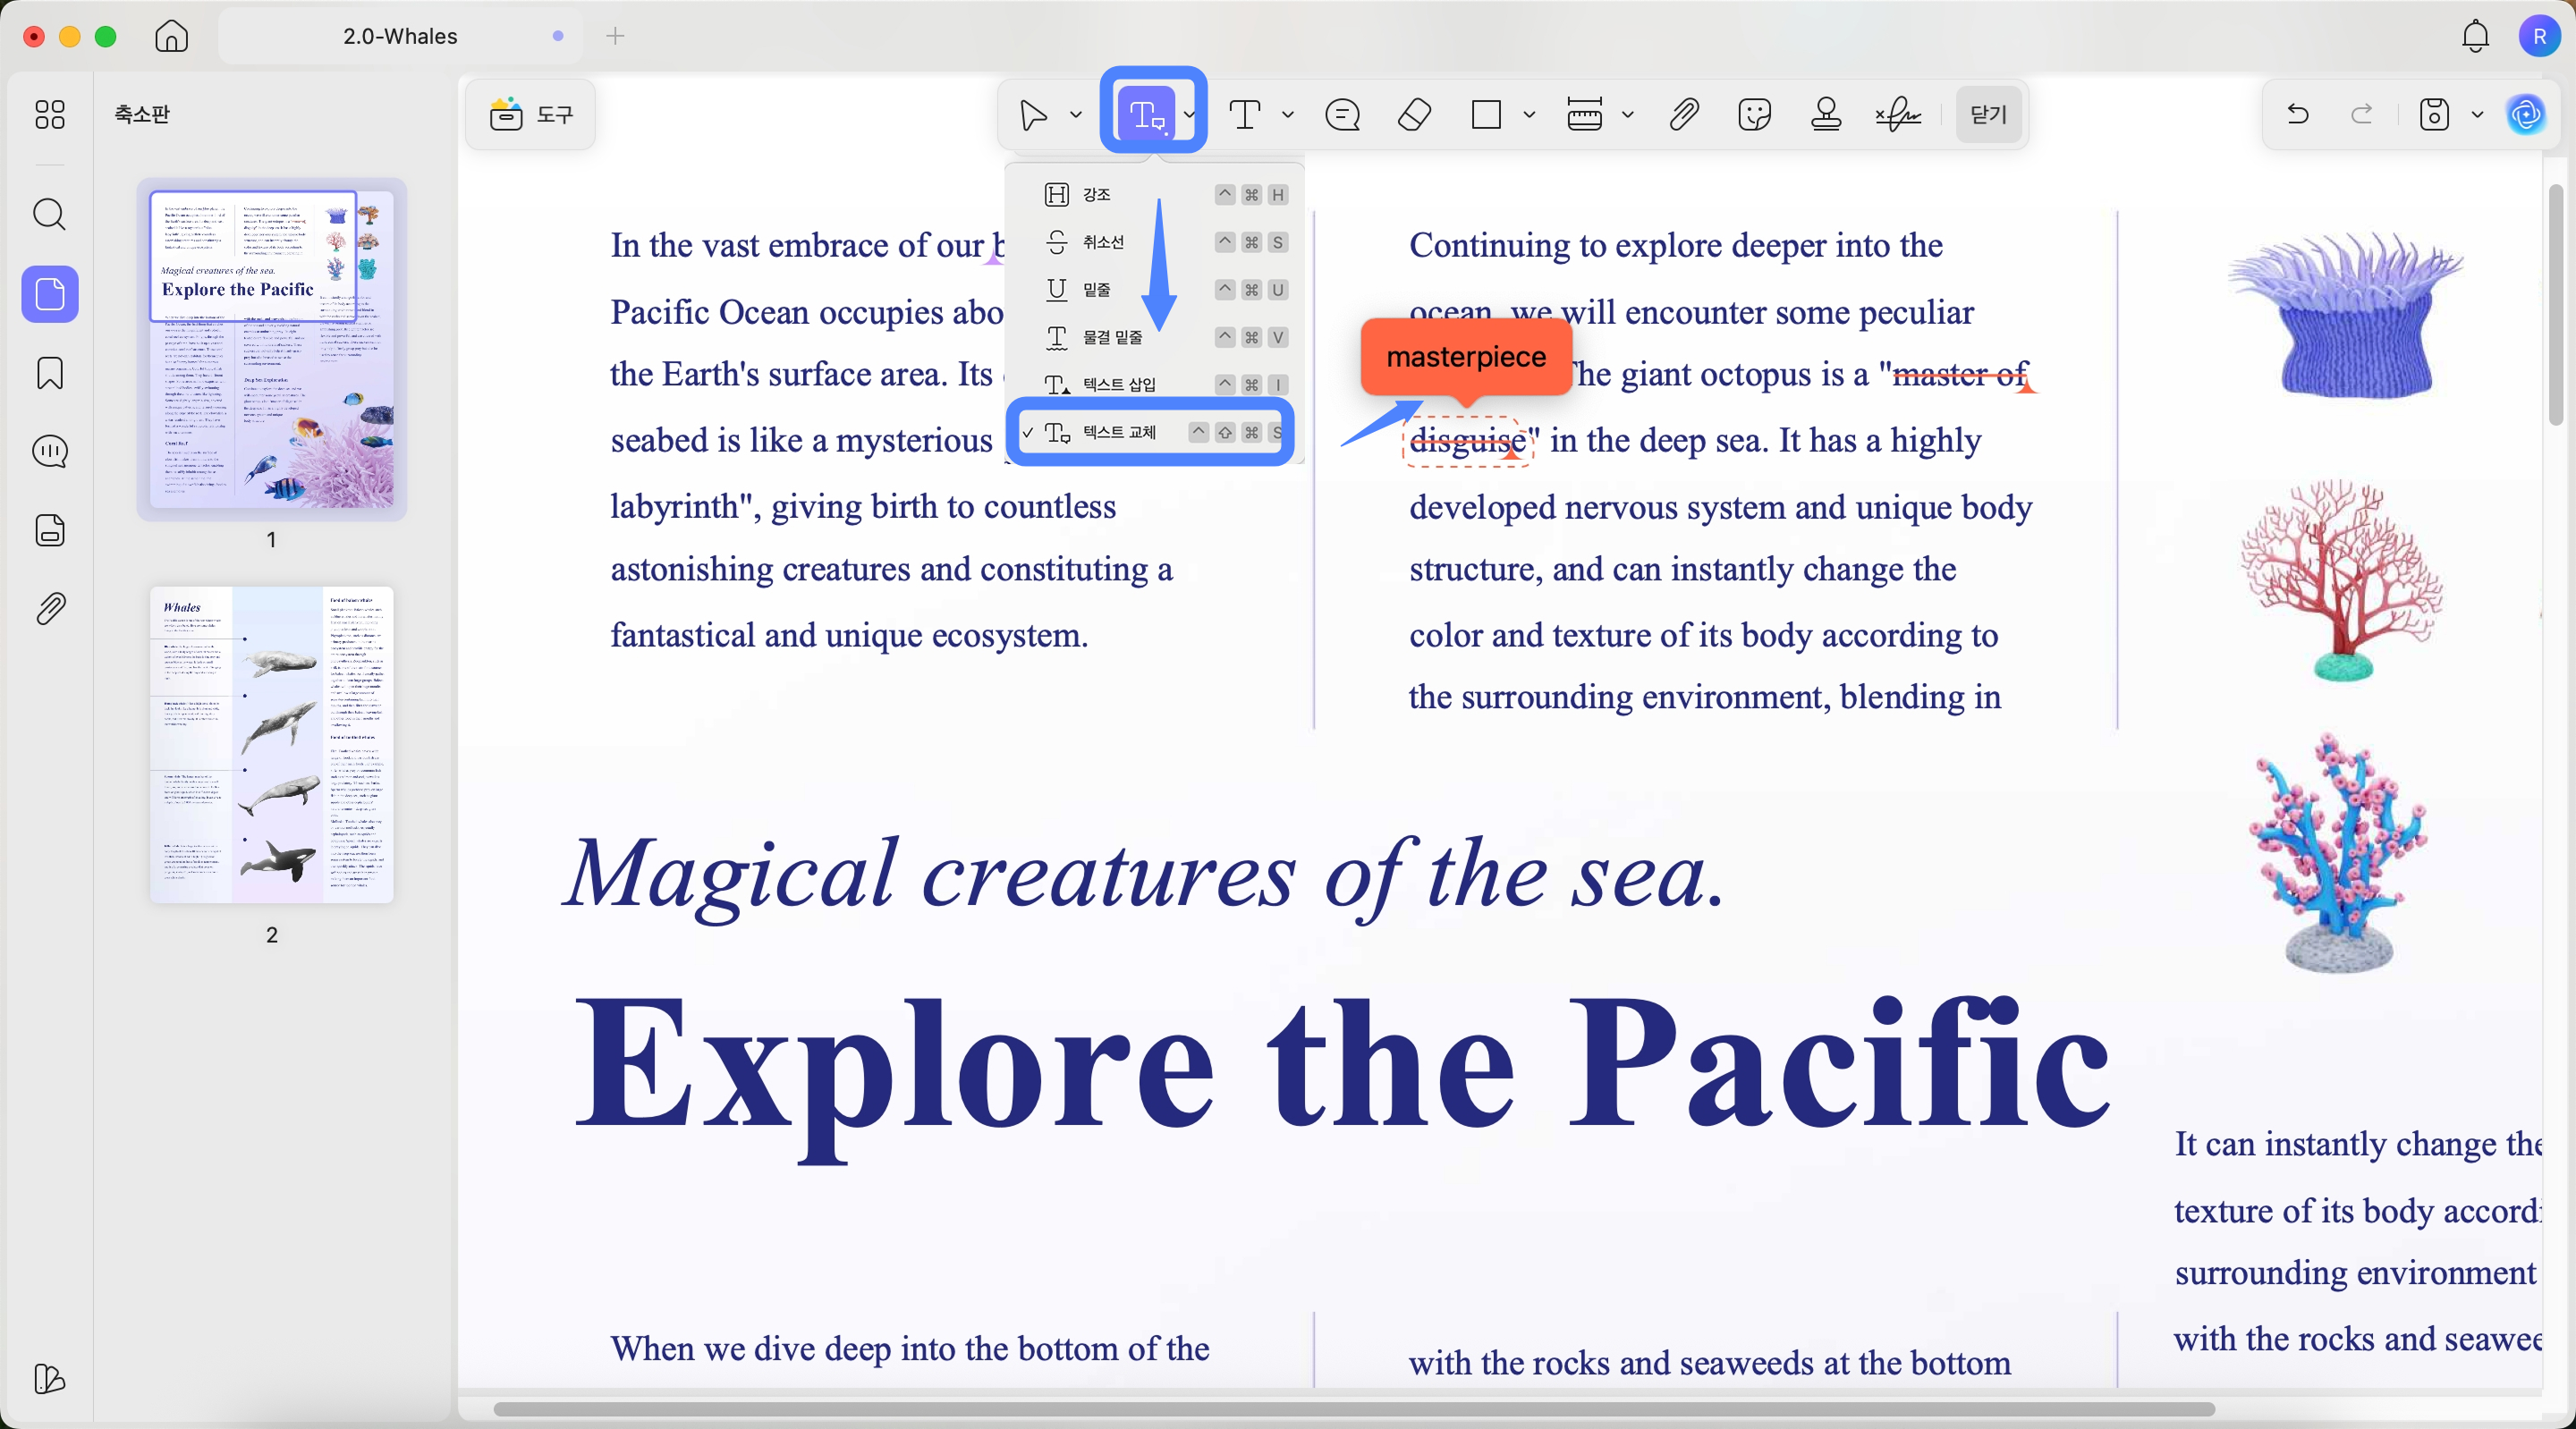Open the user profile avatar R
Screen dimensions: 2576x1429
pos(2539,36)
